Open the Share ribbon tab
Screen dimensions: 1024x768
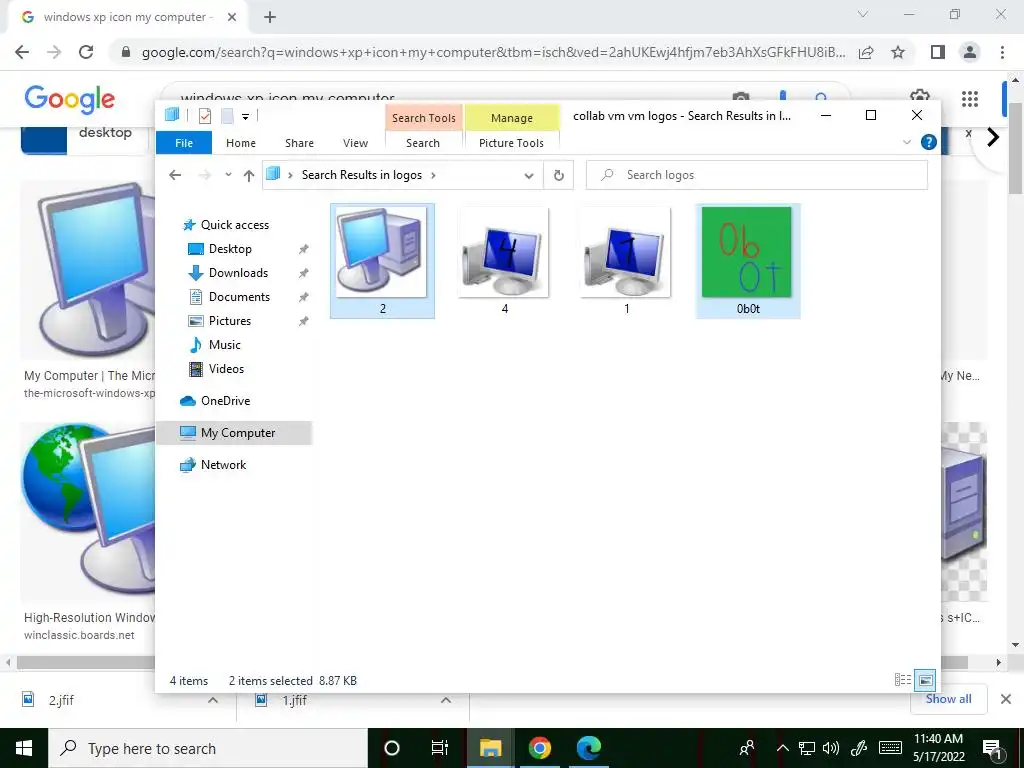[299, 143]
